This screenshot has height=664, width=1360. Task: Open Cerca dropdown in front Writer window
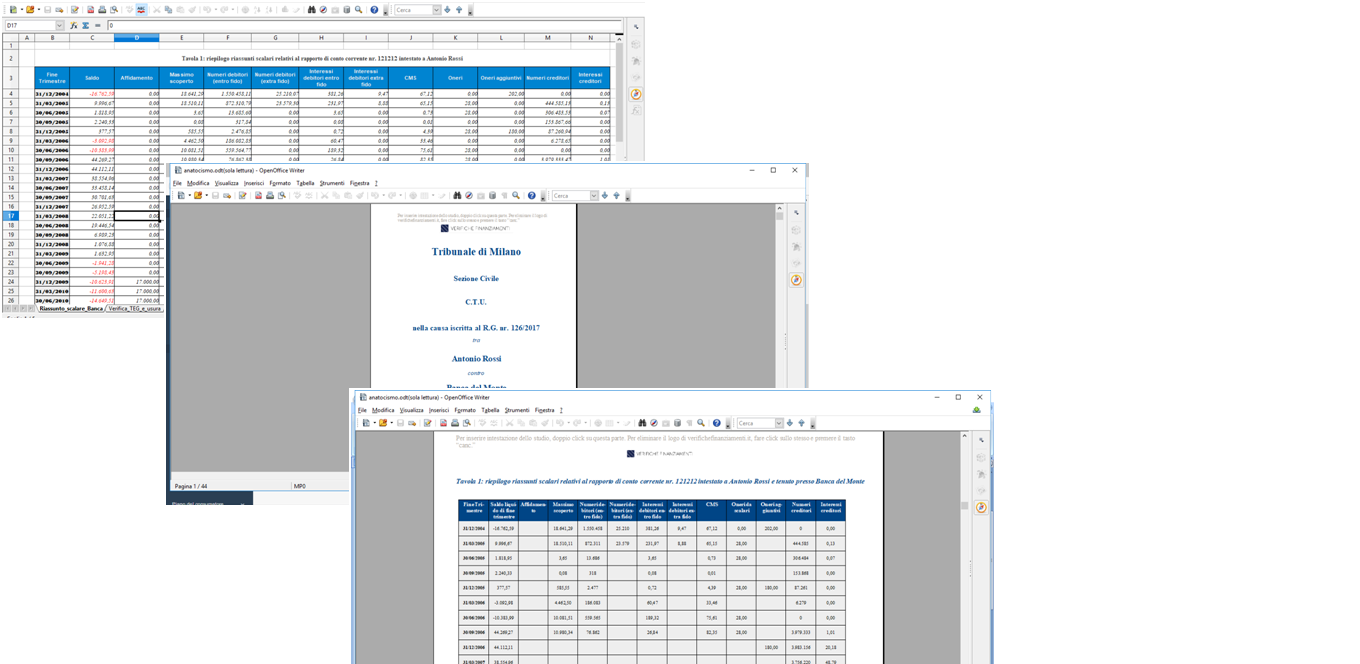pos(777,423)
